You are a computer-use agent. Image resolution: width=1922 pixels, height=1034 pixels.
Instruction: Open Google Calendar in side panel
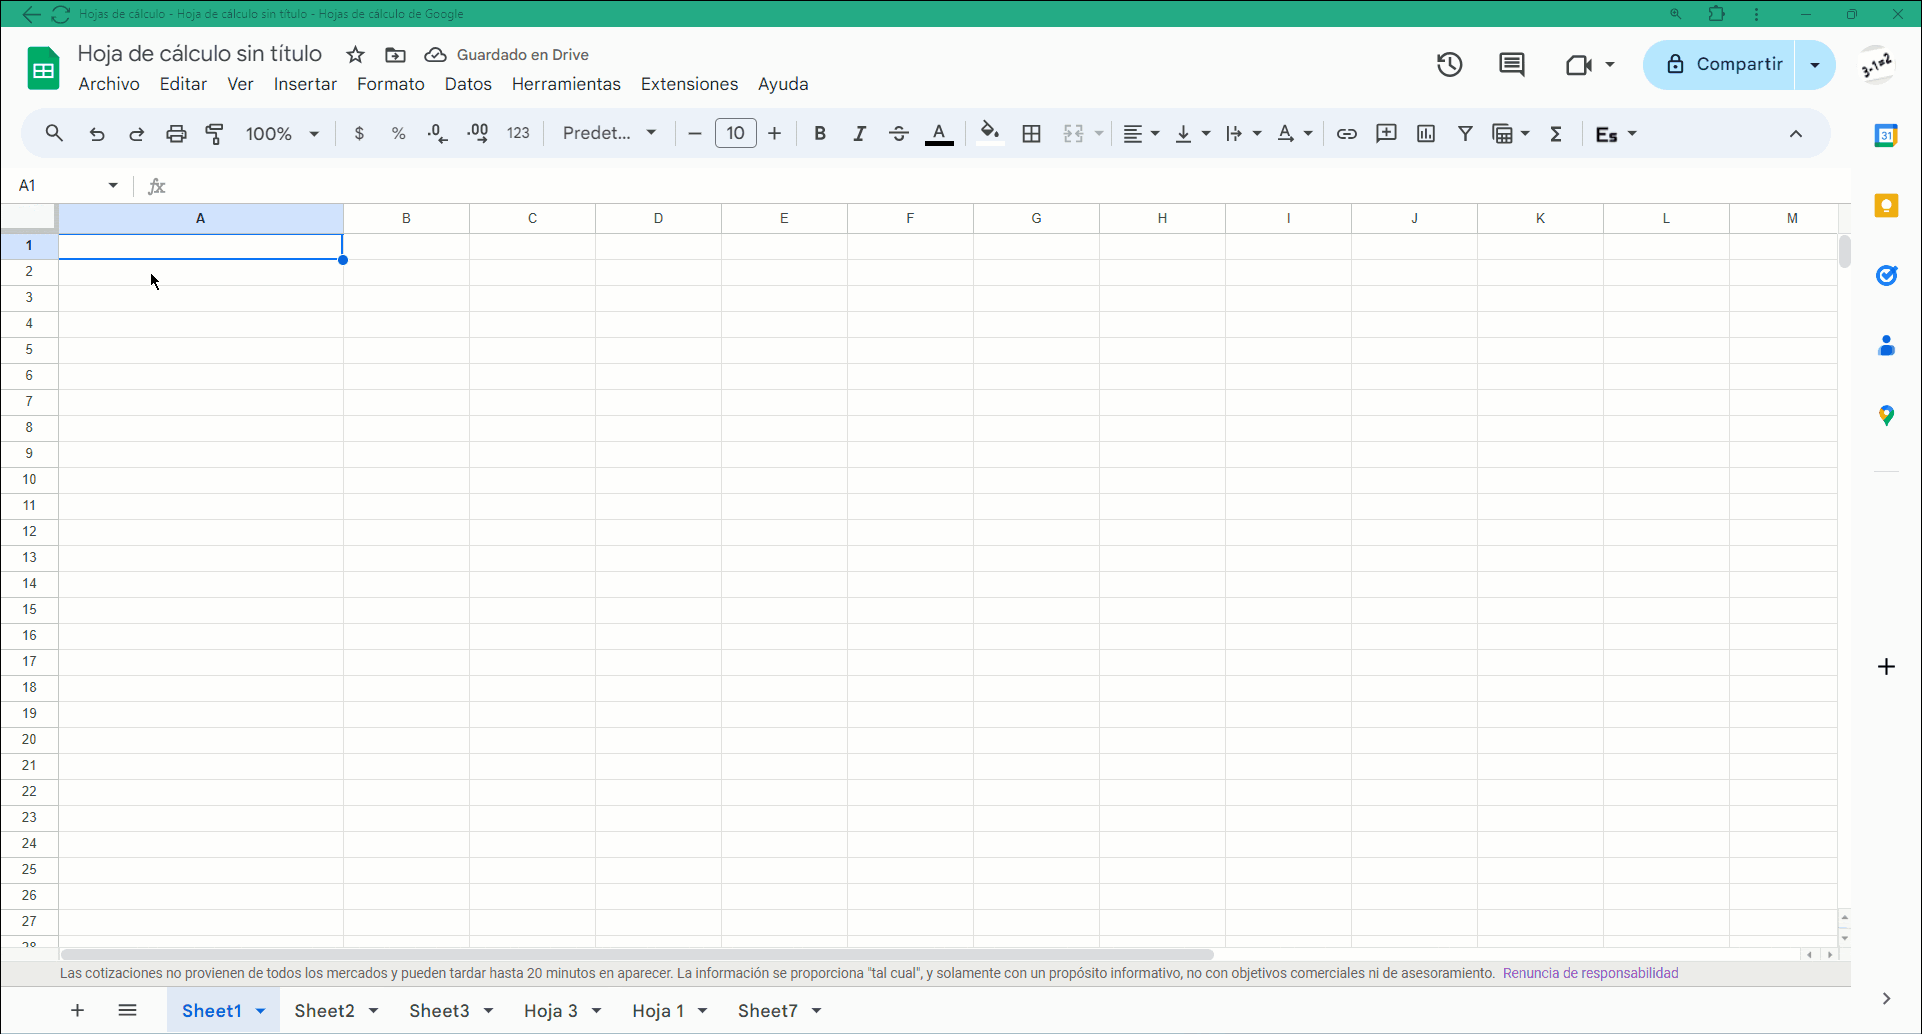coord(1886,136)
